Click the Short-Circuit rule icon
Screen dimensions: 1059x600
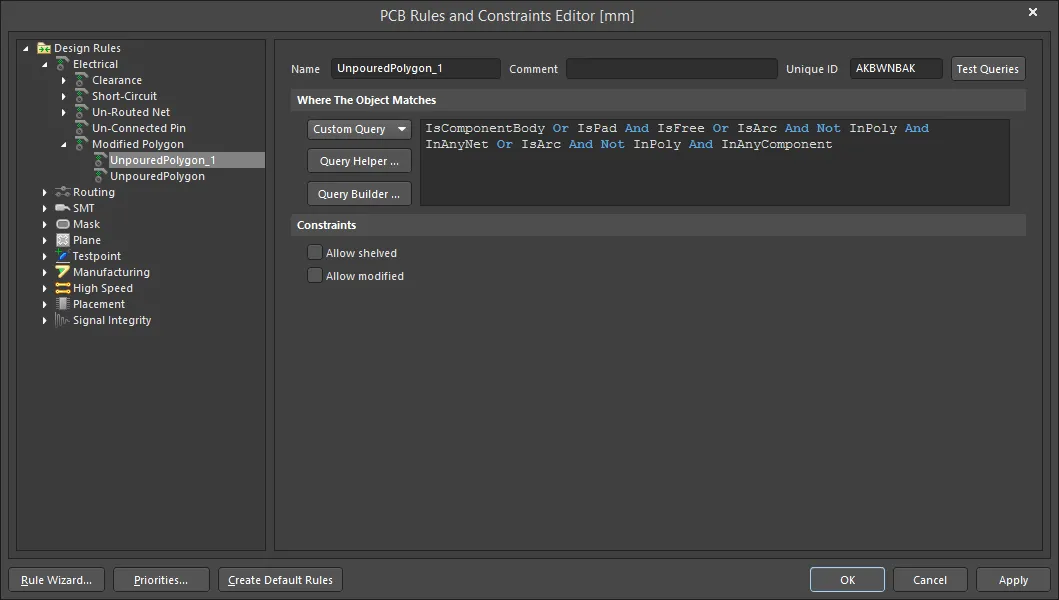[81, 96]
